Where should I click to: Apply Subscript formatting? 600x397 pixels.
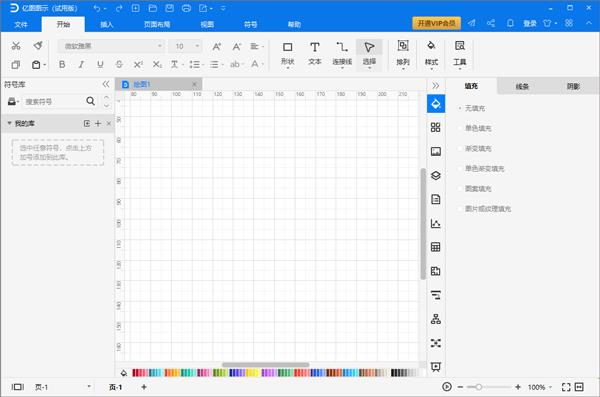pos(157,64)
